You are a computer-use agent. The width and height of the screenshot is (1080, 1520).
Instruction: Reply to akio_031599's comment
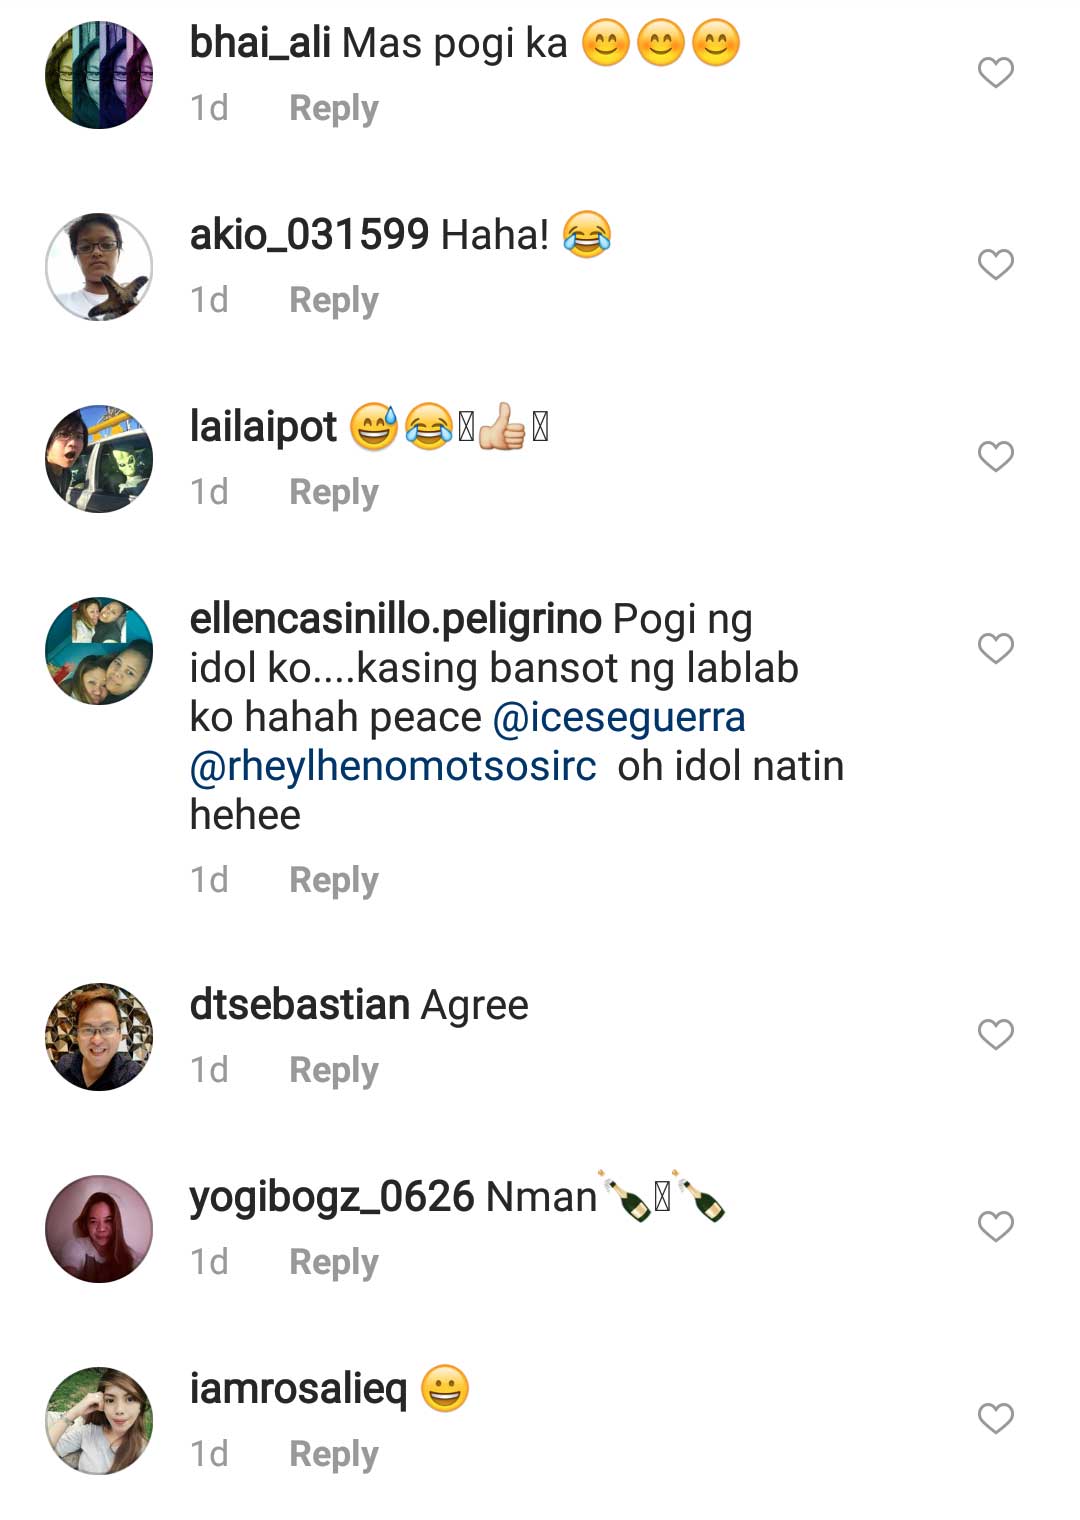point(333,300)
